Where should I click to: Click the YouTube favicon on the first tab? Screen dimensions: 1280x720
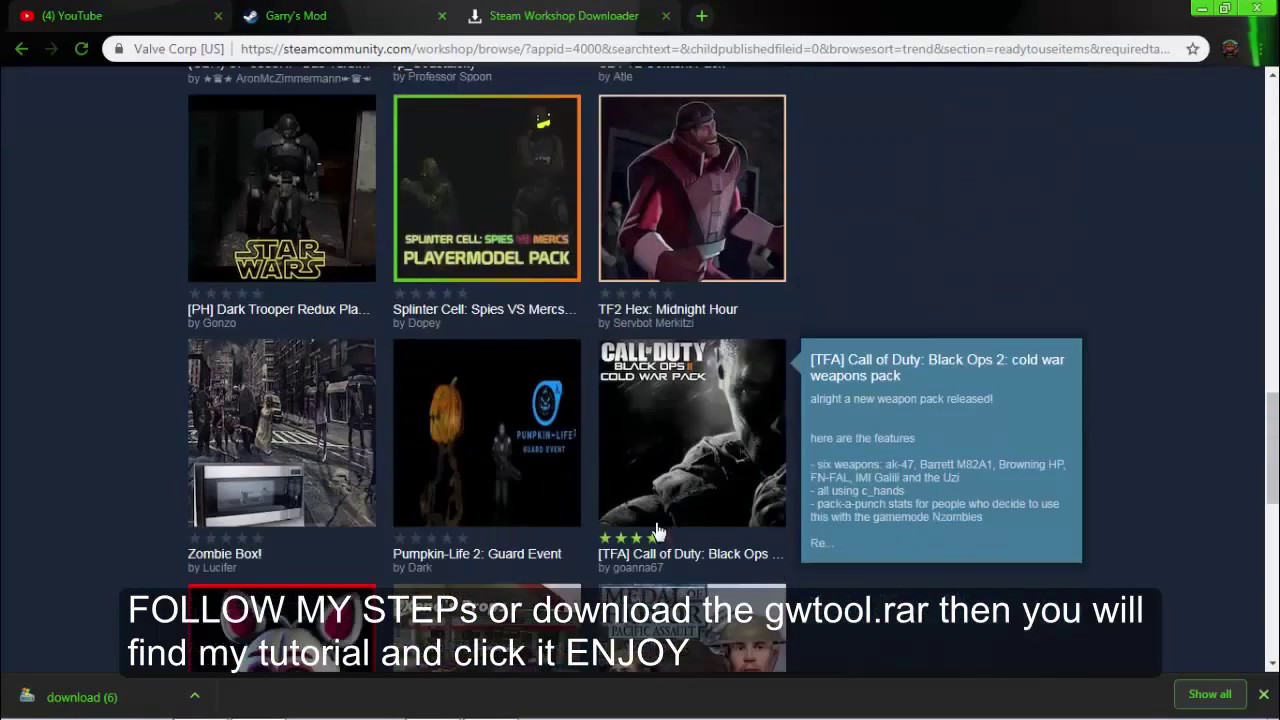point(27,16)
